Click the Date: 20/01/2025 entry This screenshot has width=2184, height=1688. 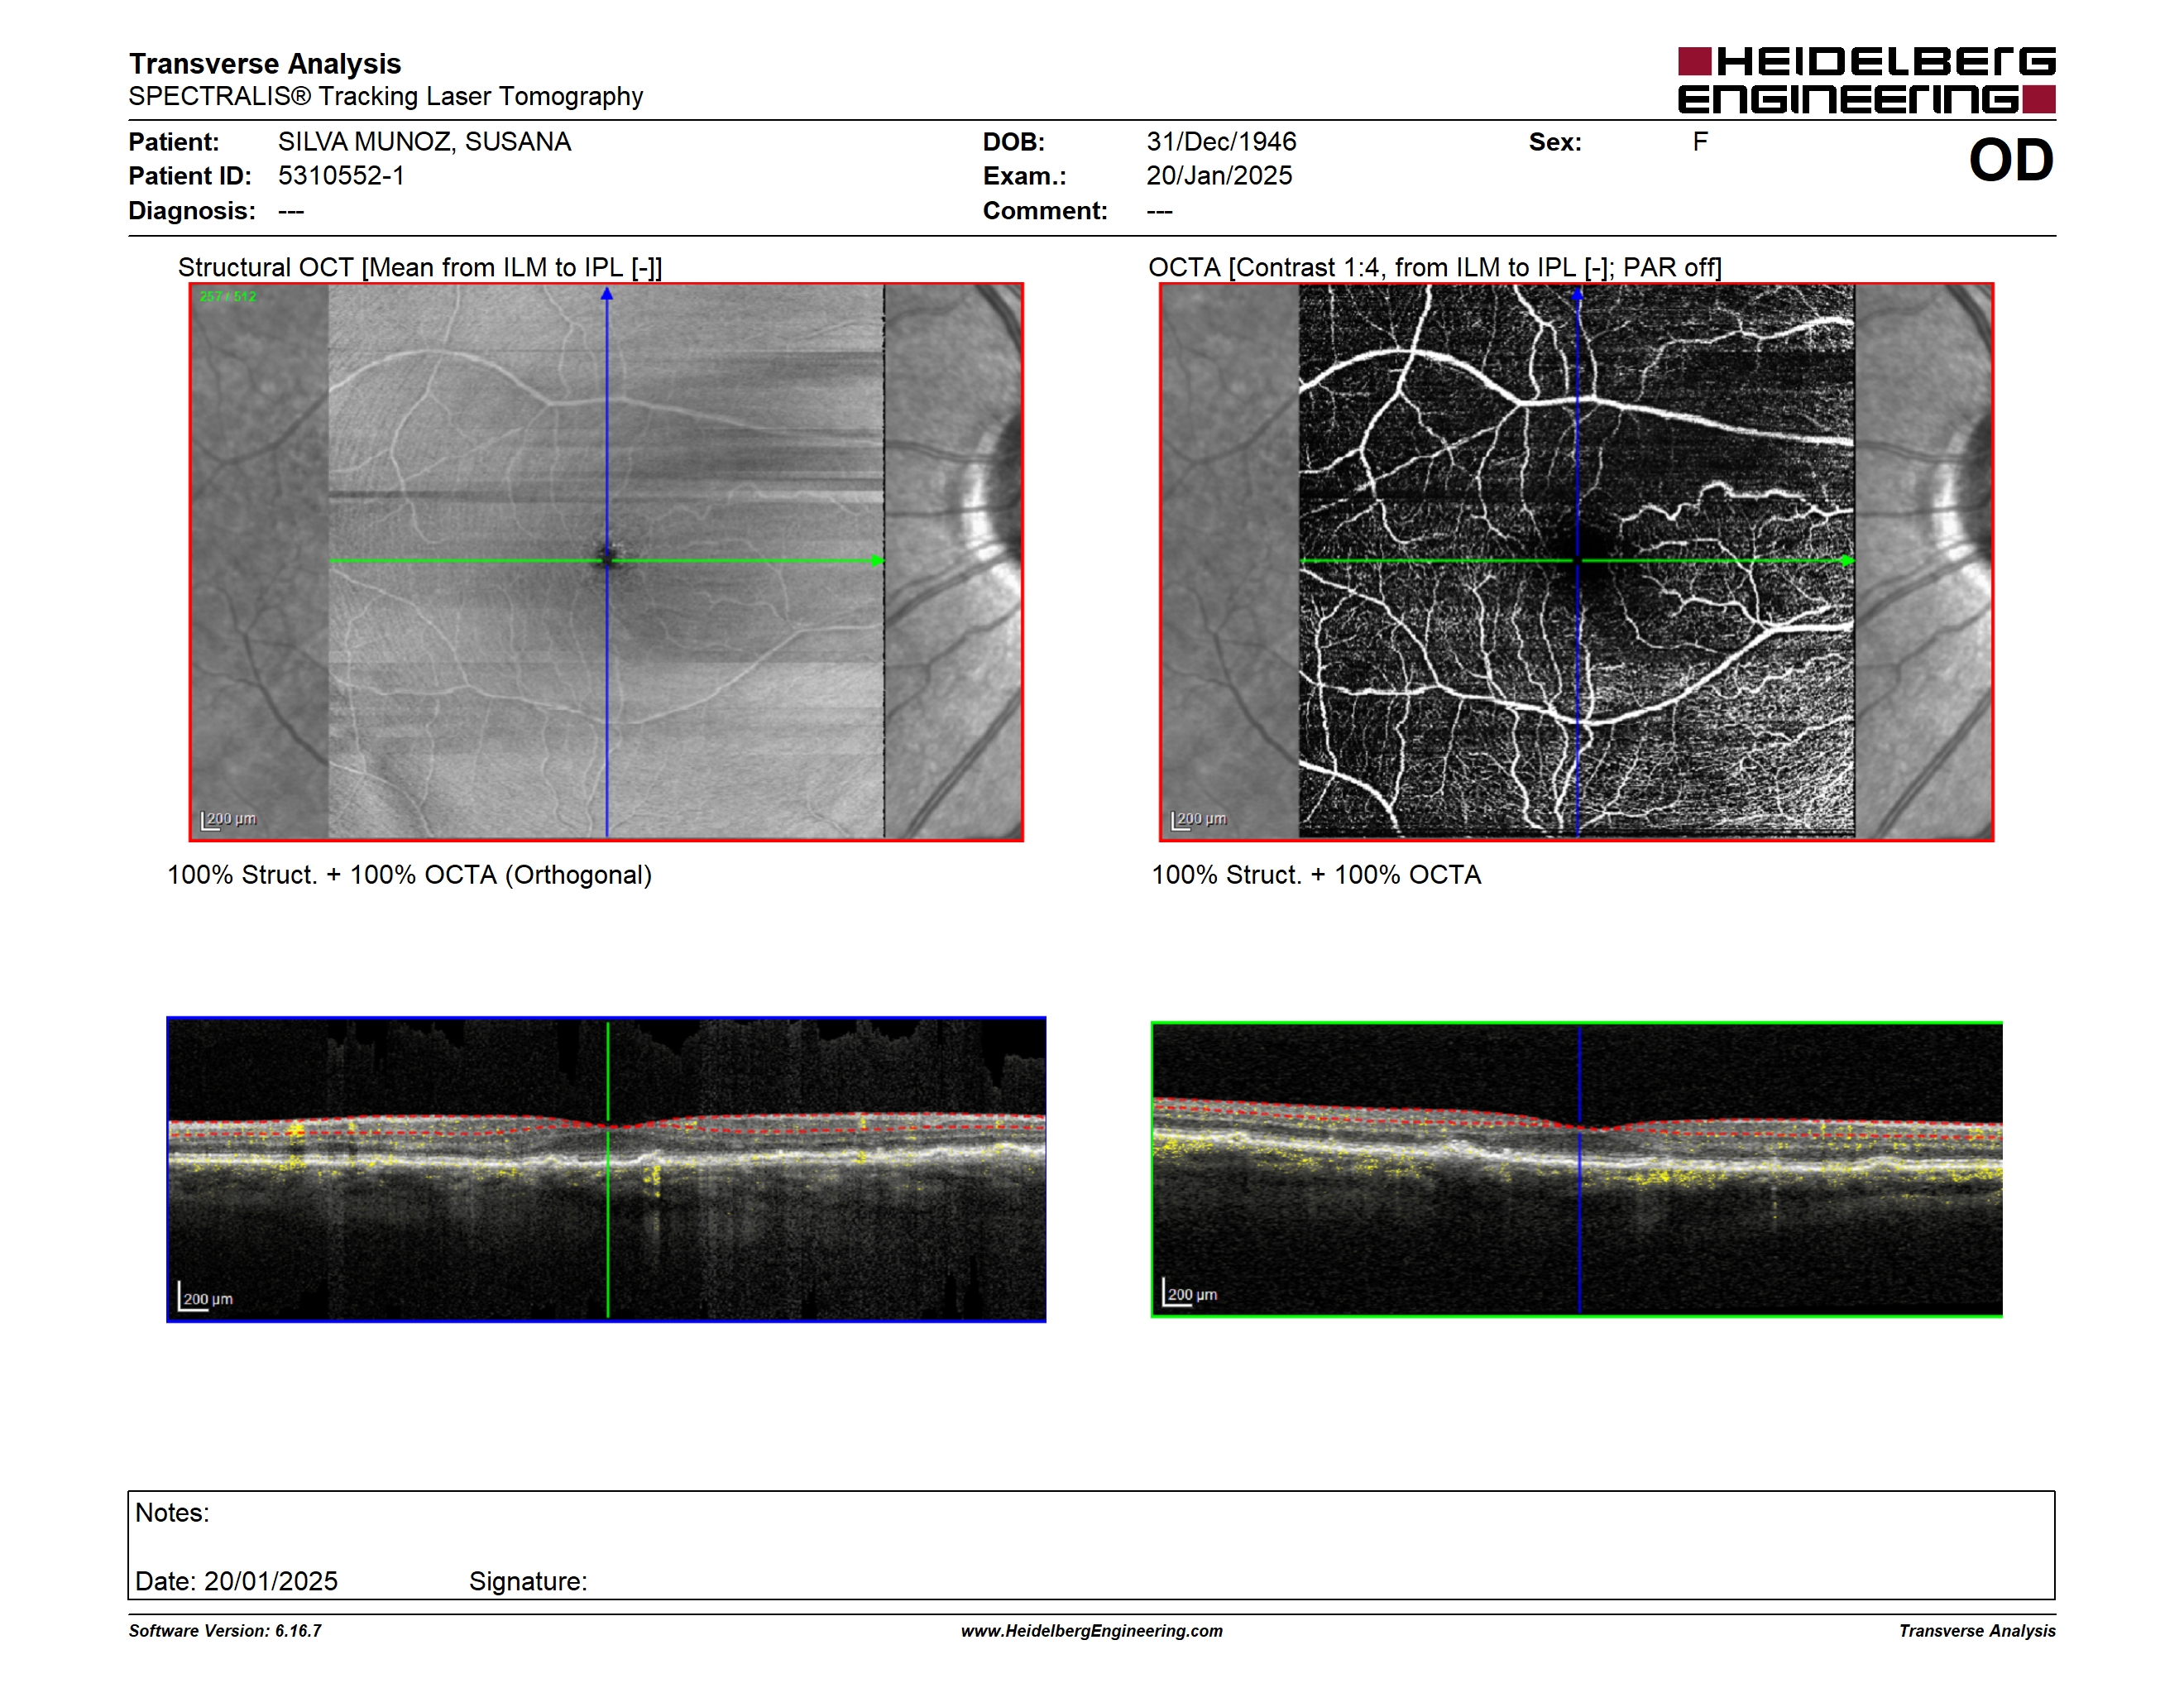click(236, 1581)
